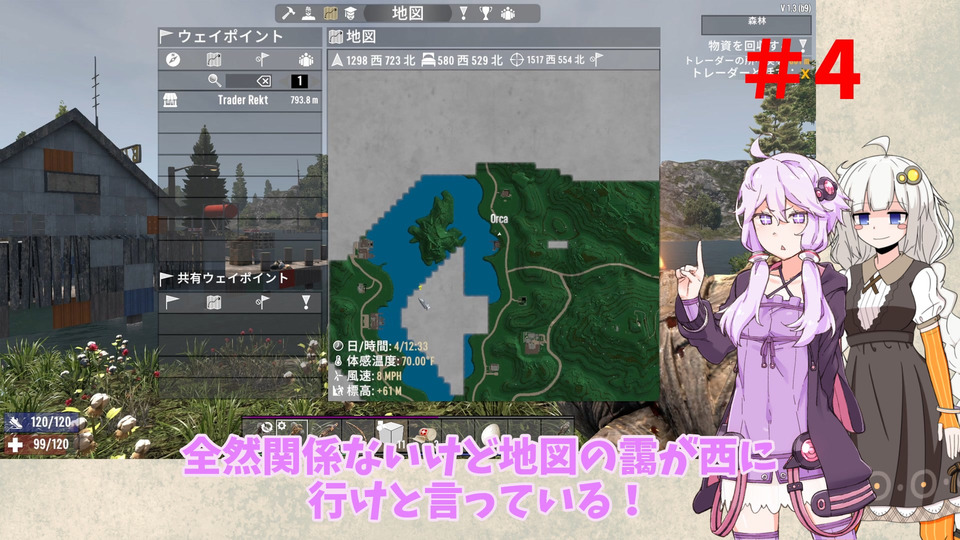Click the 共有ウェイポイント section header
The image size is (960, 540).
(240, 279)
